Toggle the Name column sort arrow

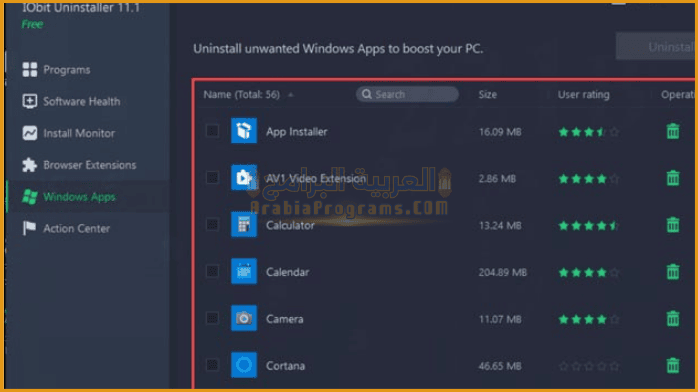pos(291,95)
